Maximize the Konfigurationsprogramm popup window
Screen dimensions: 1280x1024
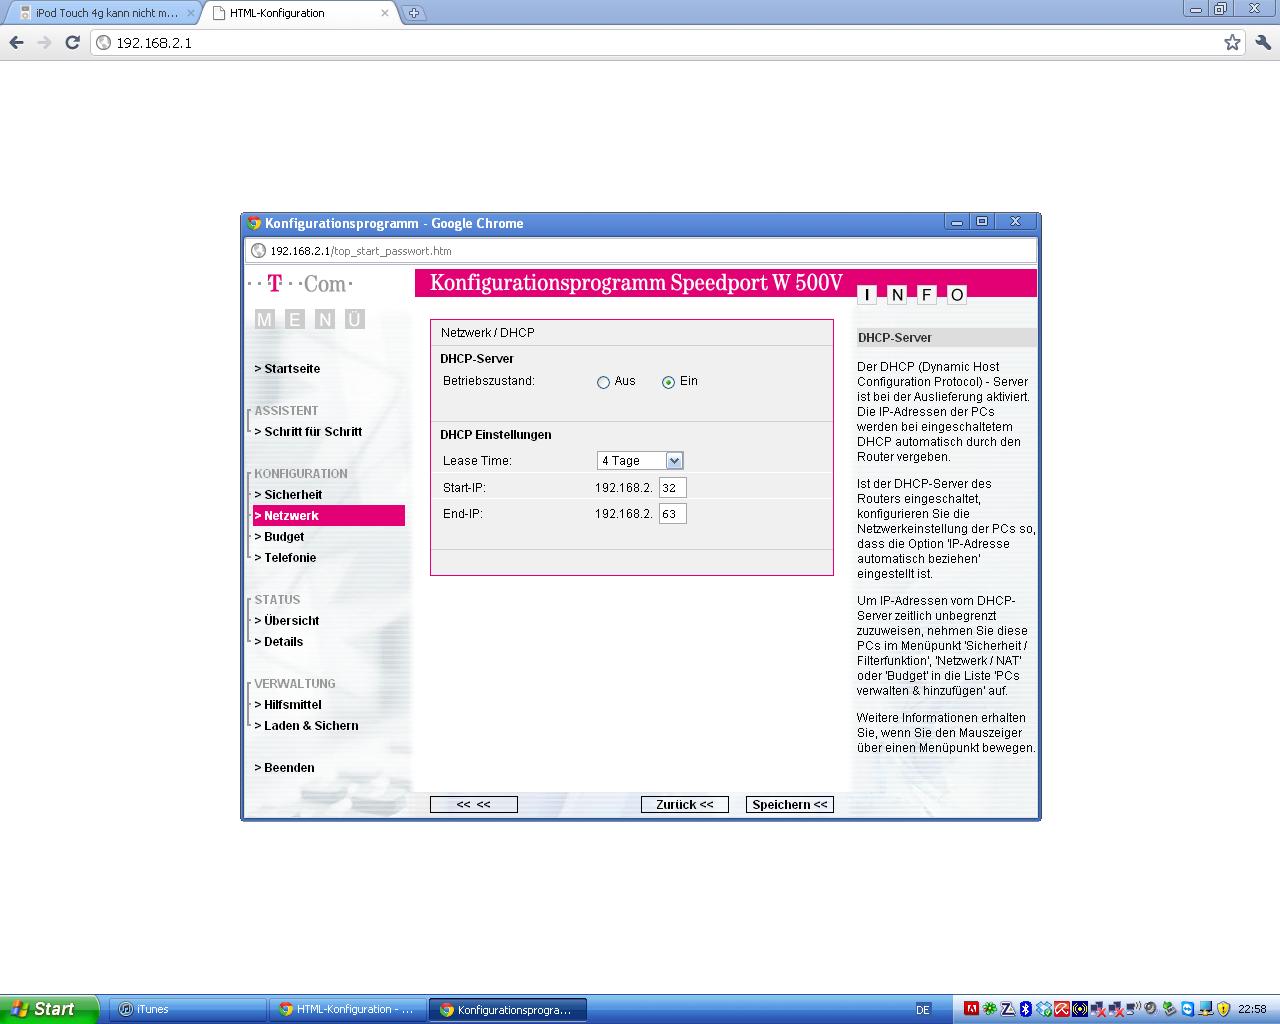982,222
